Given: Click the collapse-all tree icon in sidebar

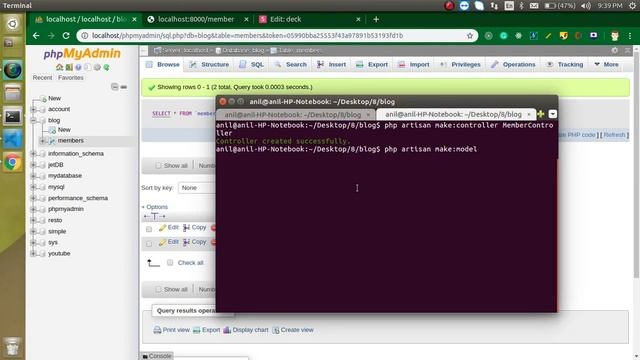Looking at the screenshot, I should 115,87.
